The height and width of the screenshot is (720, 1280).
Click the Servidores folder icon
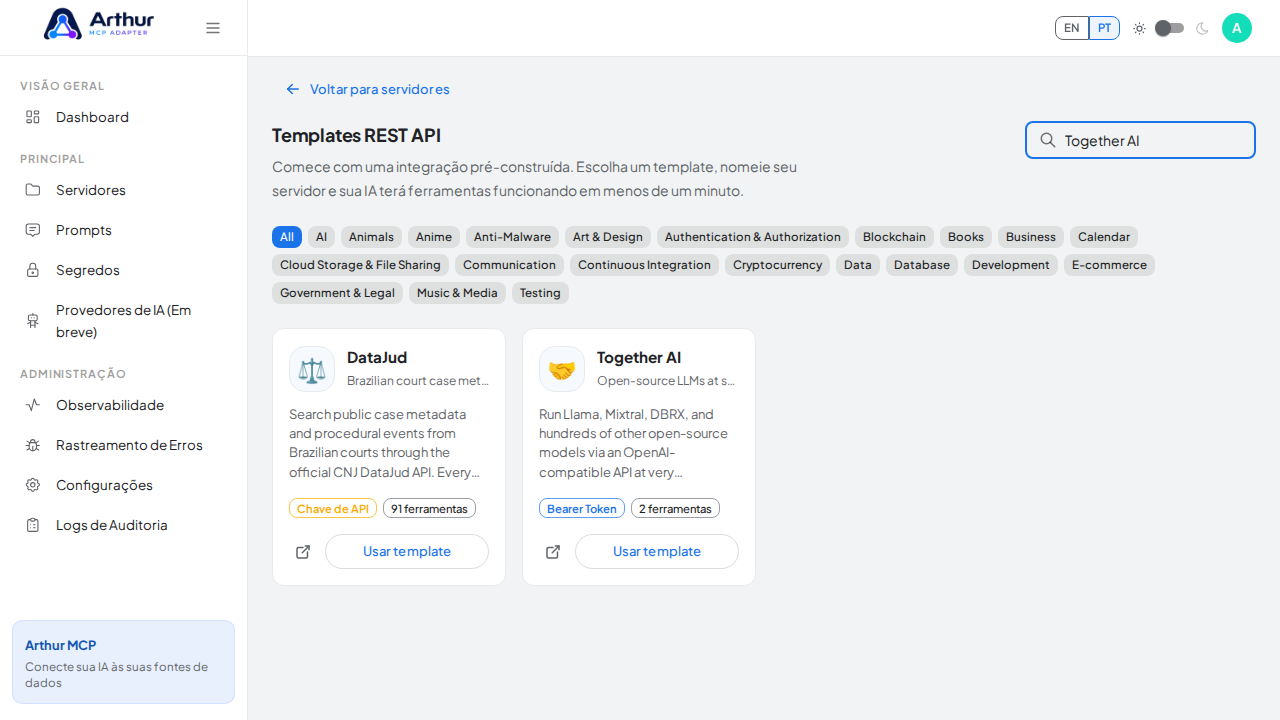33,190
